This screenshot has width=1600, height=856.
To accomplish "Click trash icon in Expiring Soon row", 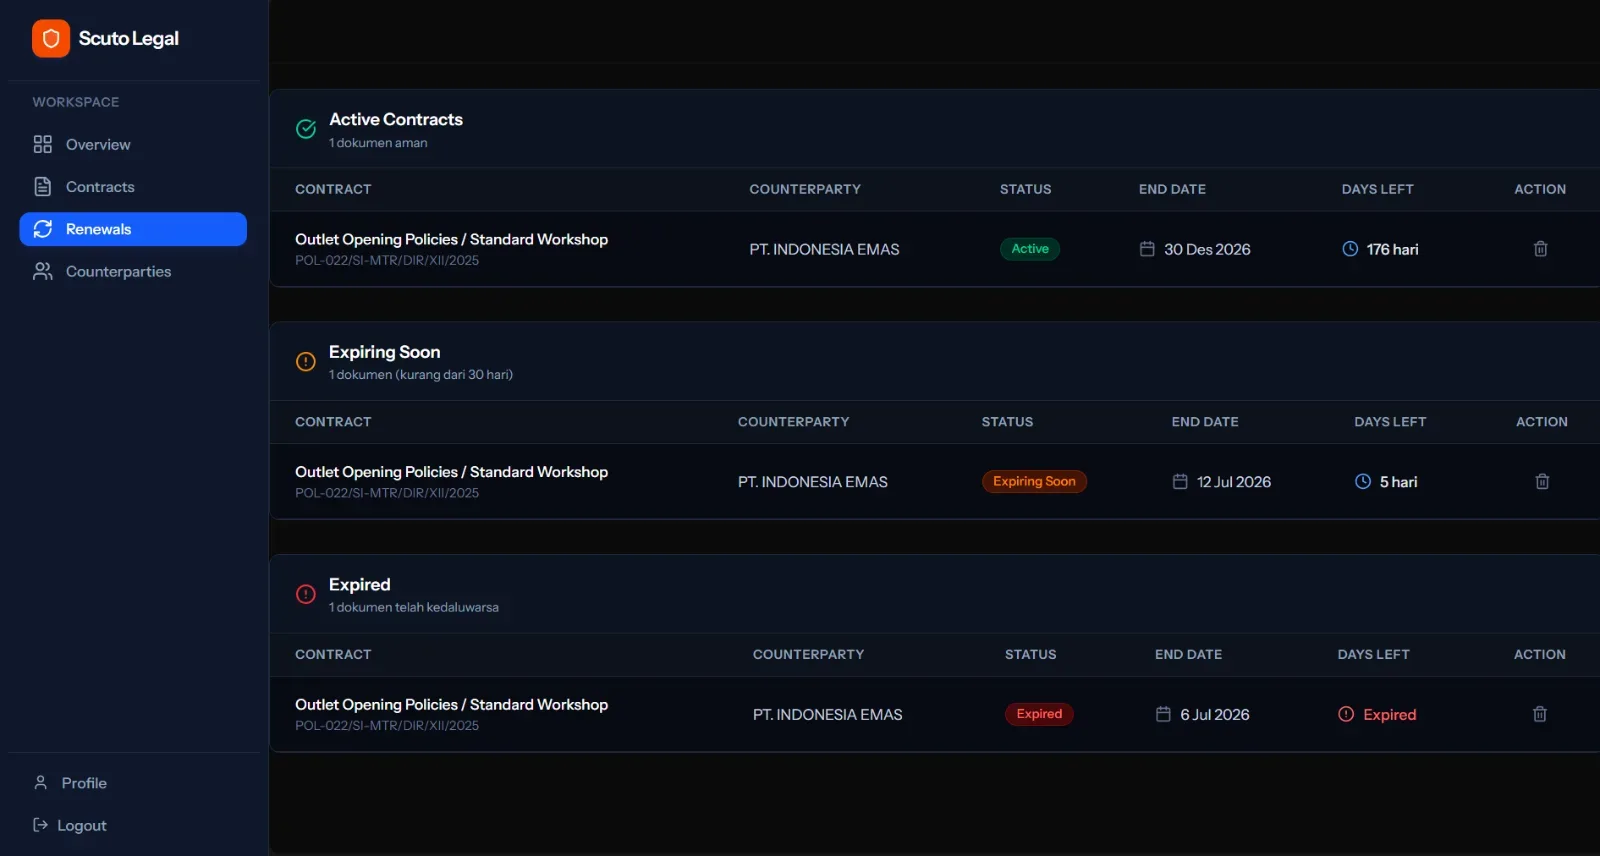I will (1542, 482).
